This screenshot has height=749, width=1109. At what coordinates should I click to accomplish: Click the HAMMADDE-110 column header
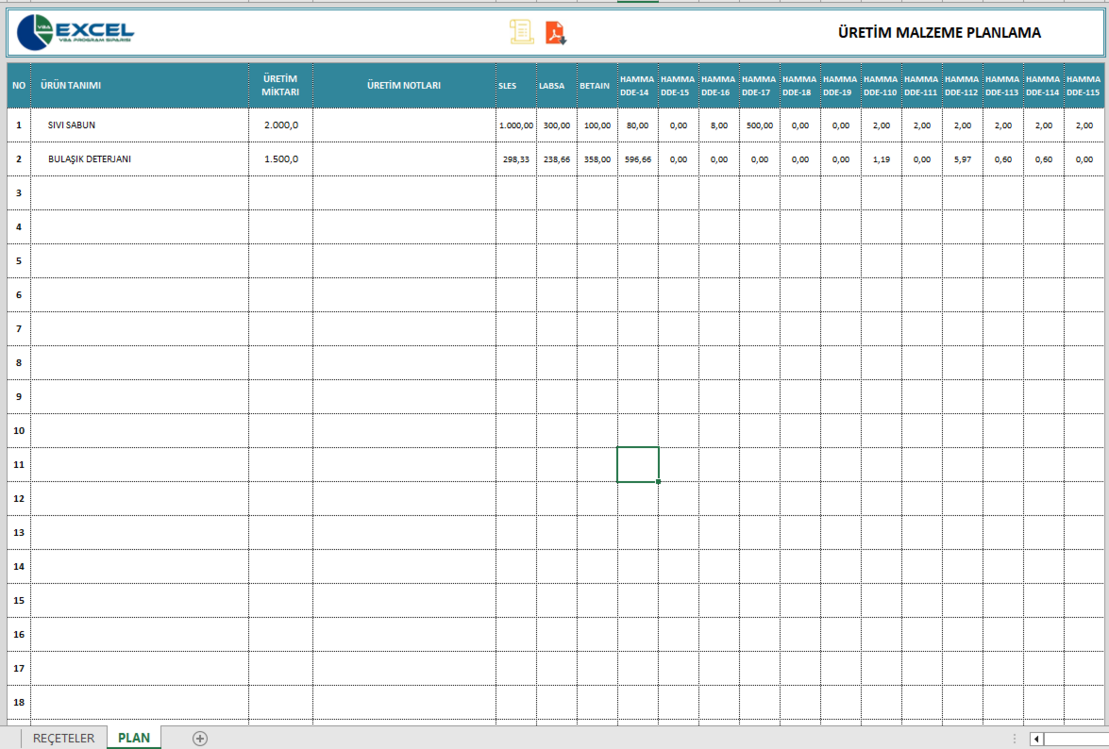pyautogui.click(x=881, y=86)
